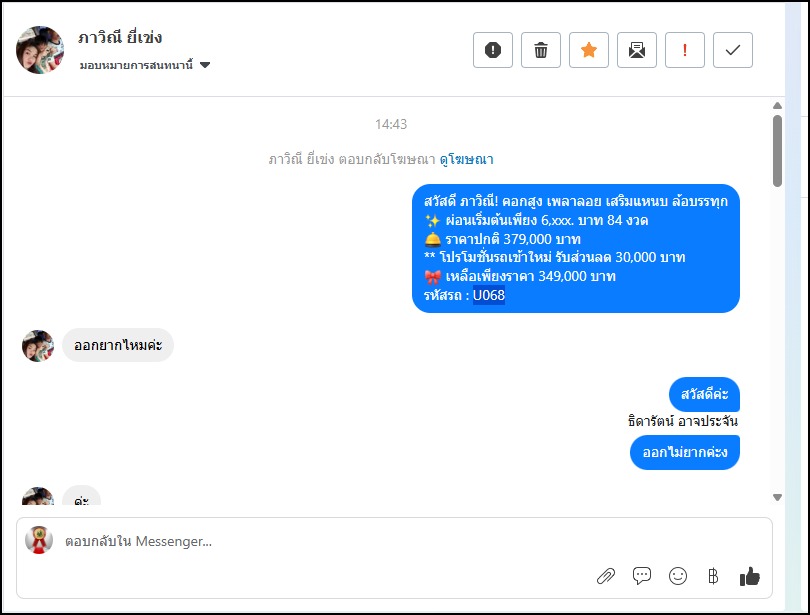Click the customer name in the header
The height and width of the screenshot is (615, 810).
pos(120,37)
